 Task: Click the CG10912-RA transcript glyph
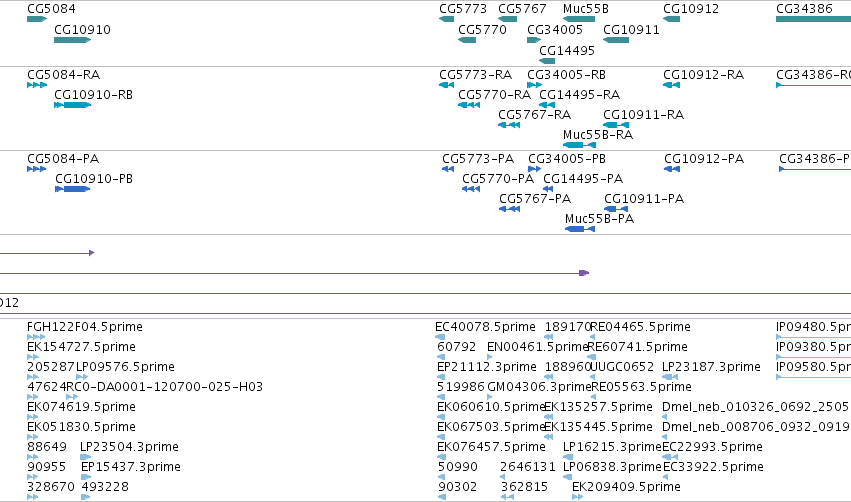pos(671,85)
